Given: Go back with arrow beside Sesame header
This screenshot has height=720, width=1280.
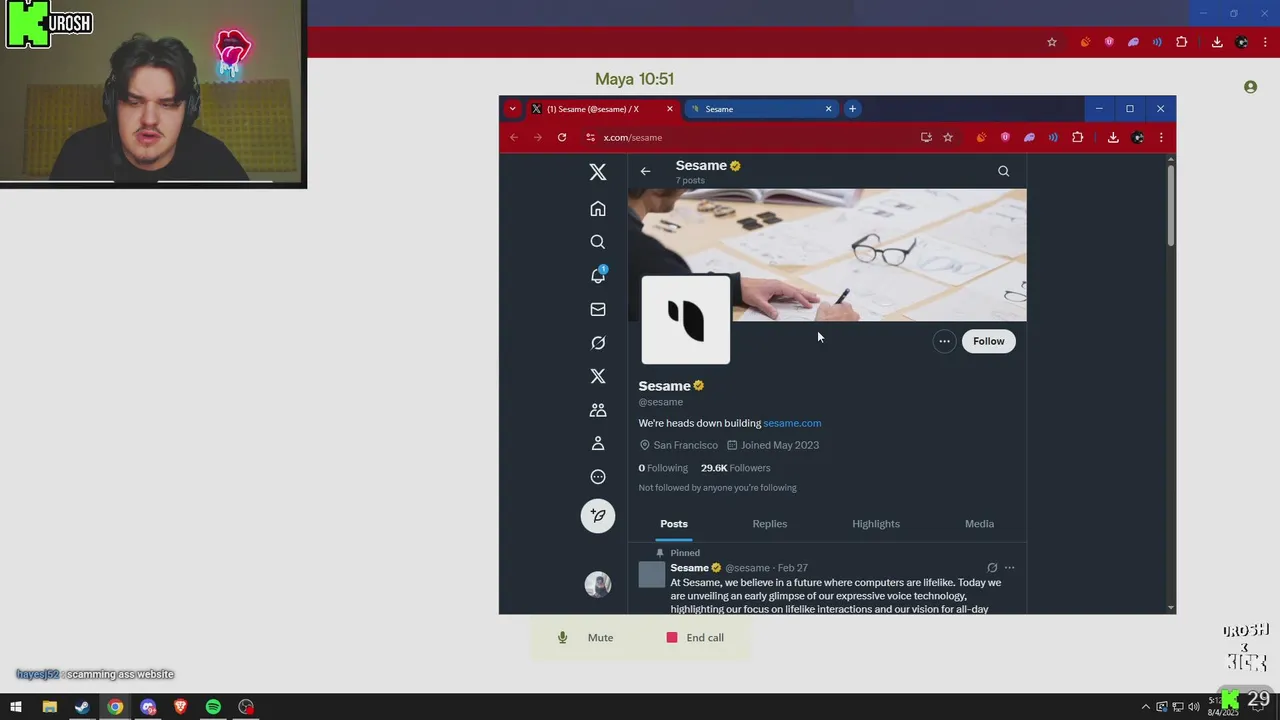Looking at the screenshot, I should [645, 171].
